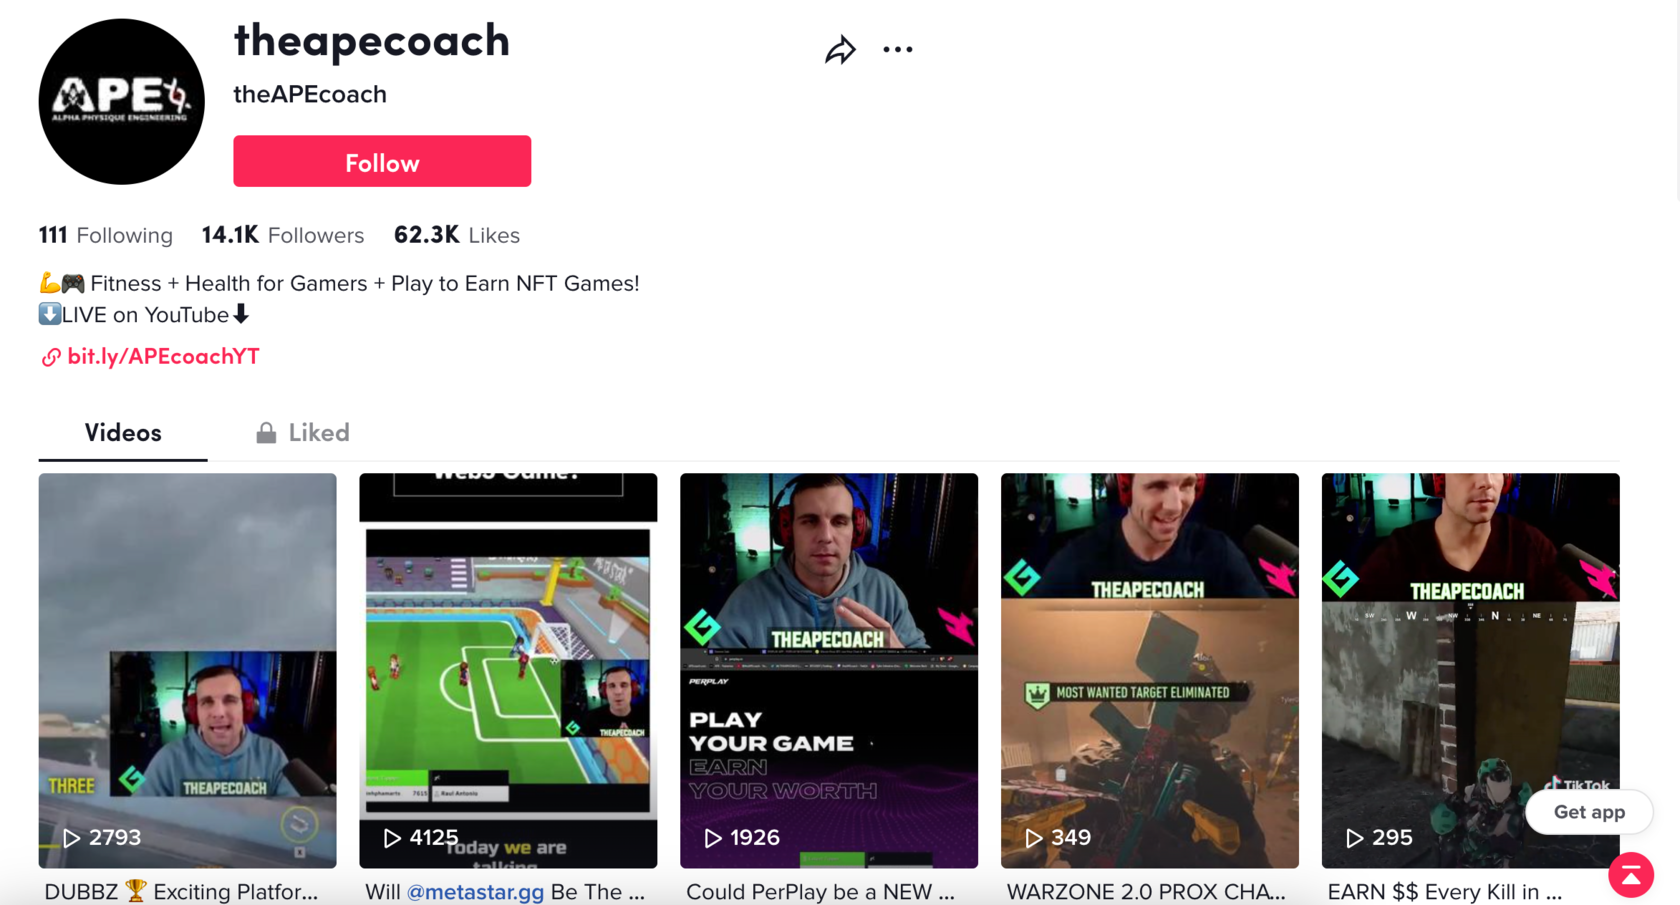This screenshot has width=1680, height=905.
Task: Click the scroll-to-top red arrow button
Action: [x=1631, y=875]
